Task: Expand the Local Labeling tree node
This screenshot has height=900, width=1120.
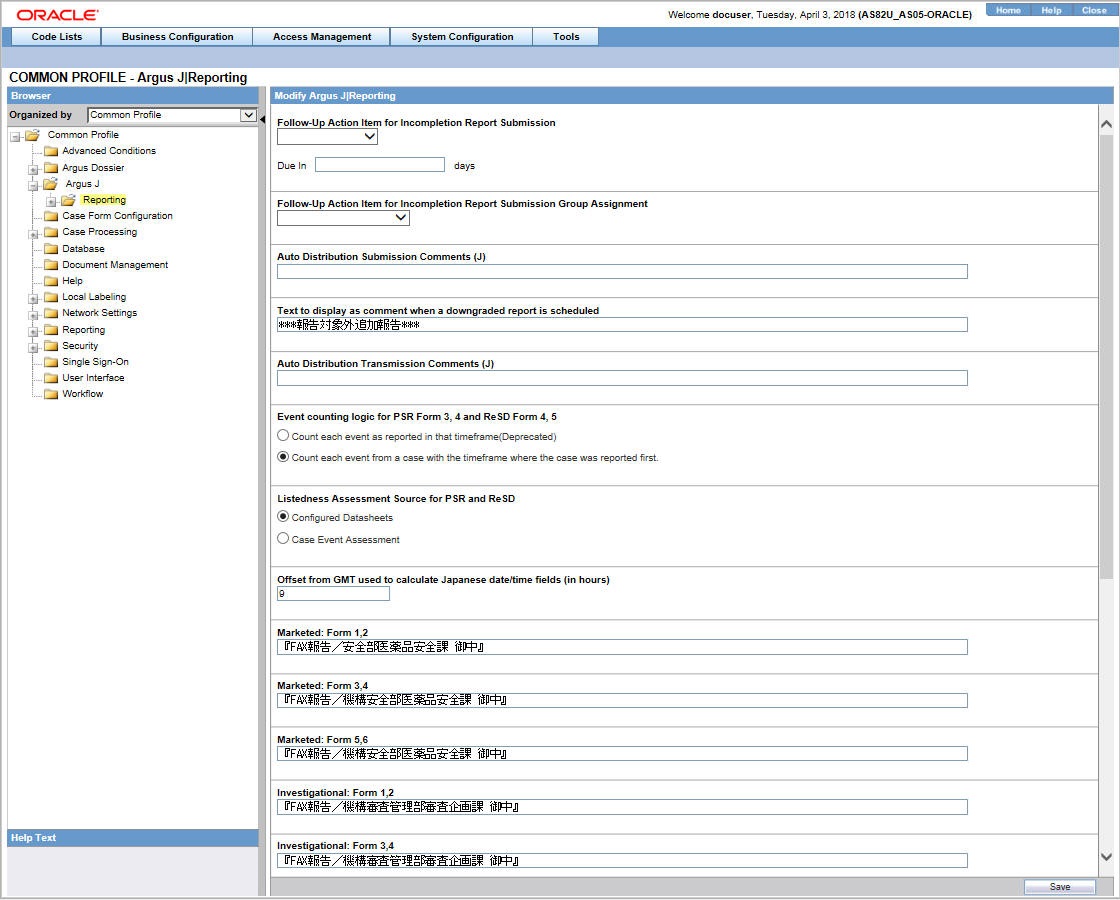Action: pos(33,299)
